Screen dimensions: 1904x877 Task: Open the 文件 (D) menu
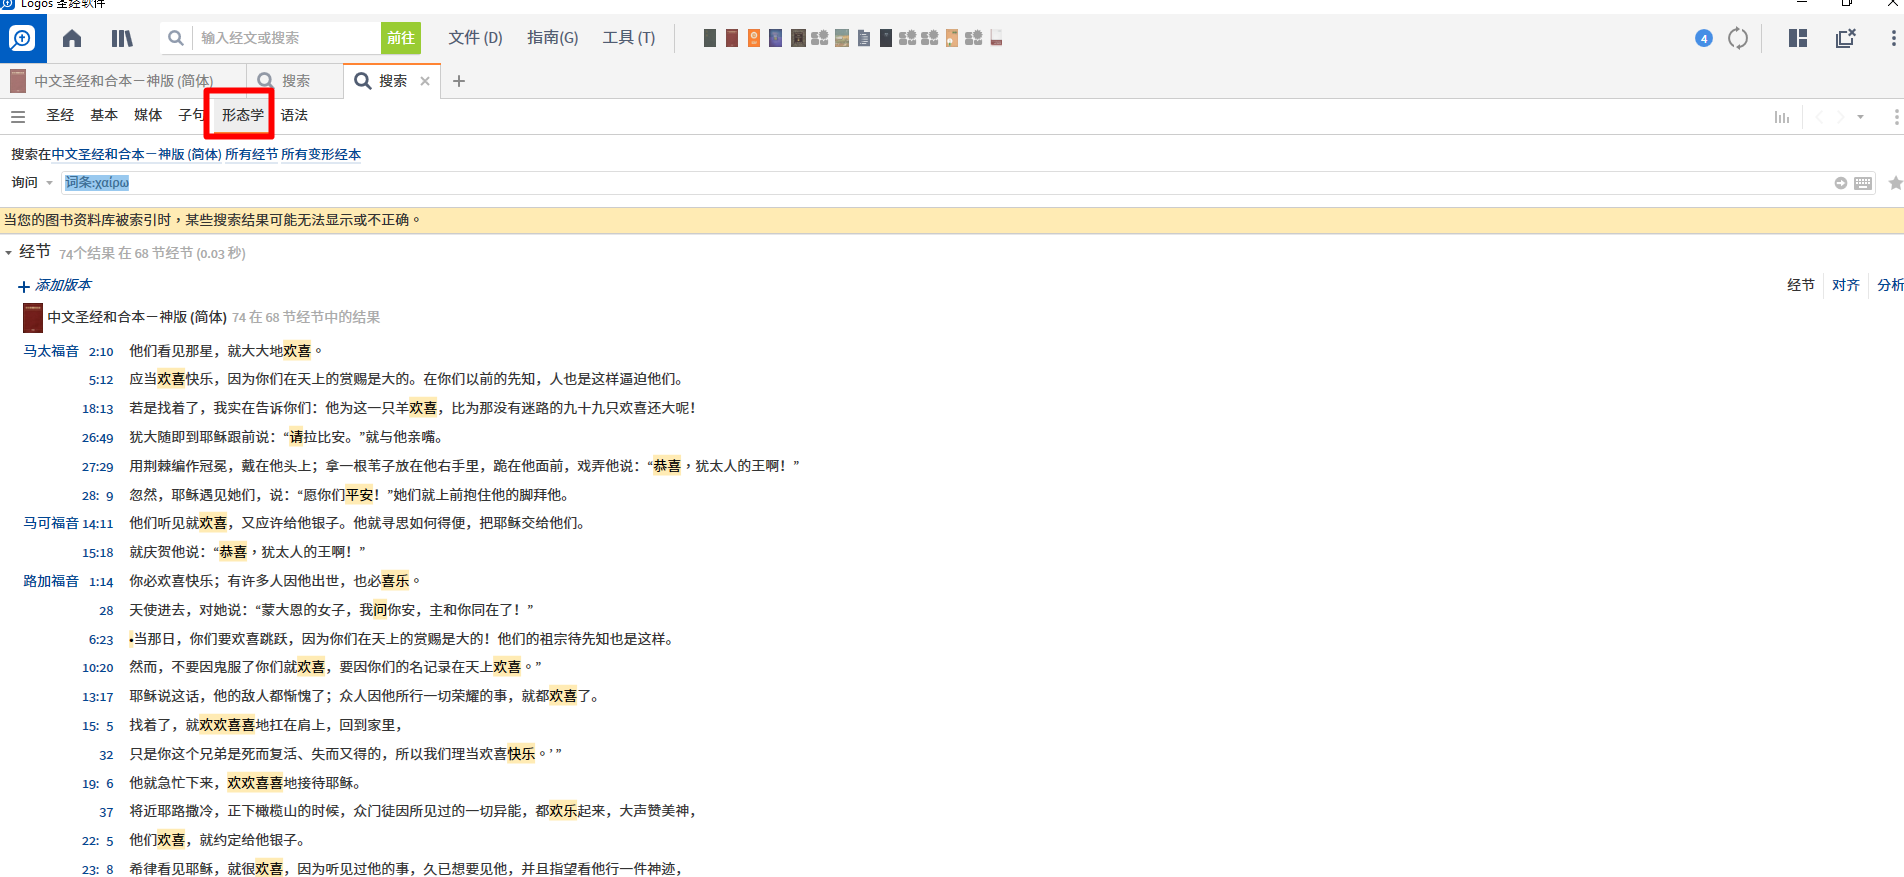[x=475, y=38]
